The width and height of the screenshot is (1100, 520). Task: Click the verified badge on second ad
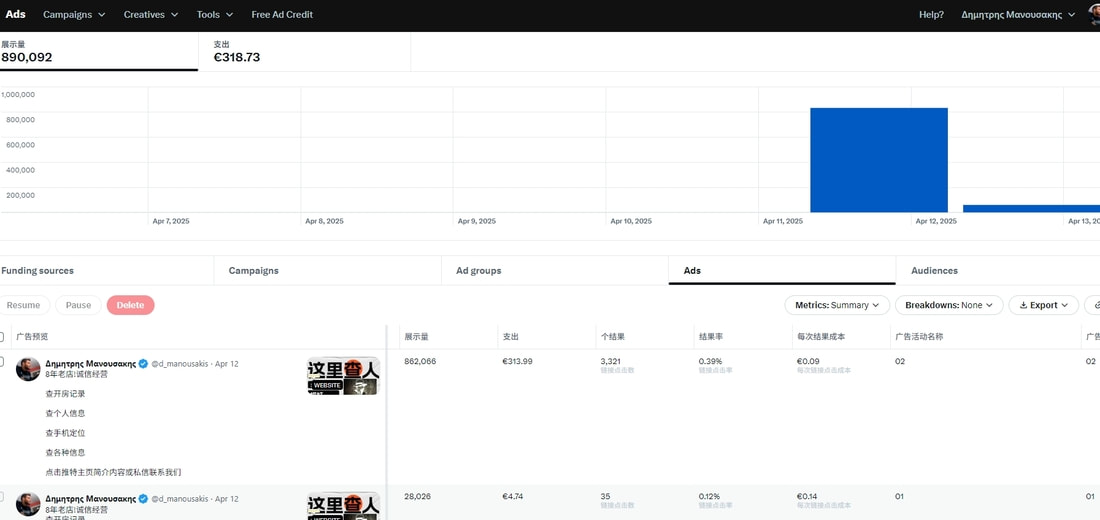(x=143, y=498)
